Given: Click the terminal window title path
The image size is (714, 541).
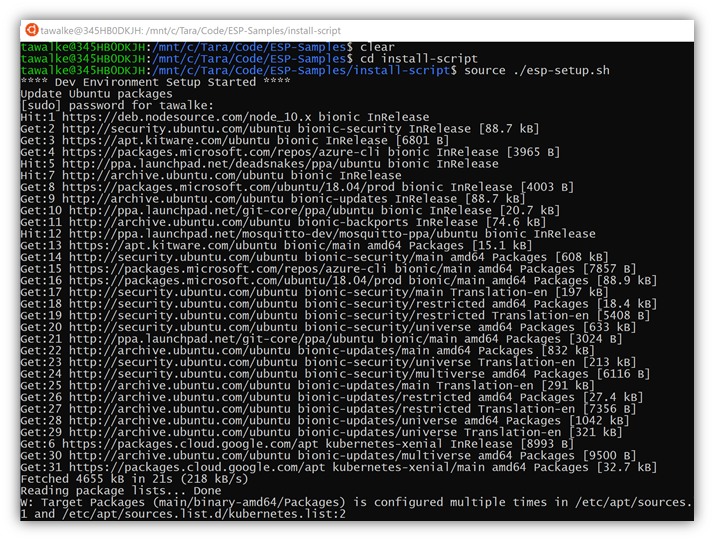Looking at the screenshot, I should click(190, 31).
